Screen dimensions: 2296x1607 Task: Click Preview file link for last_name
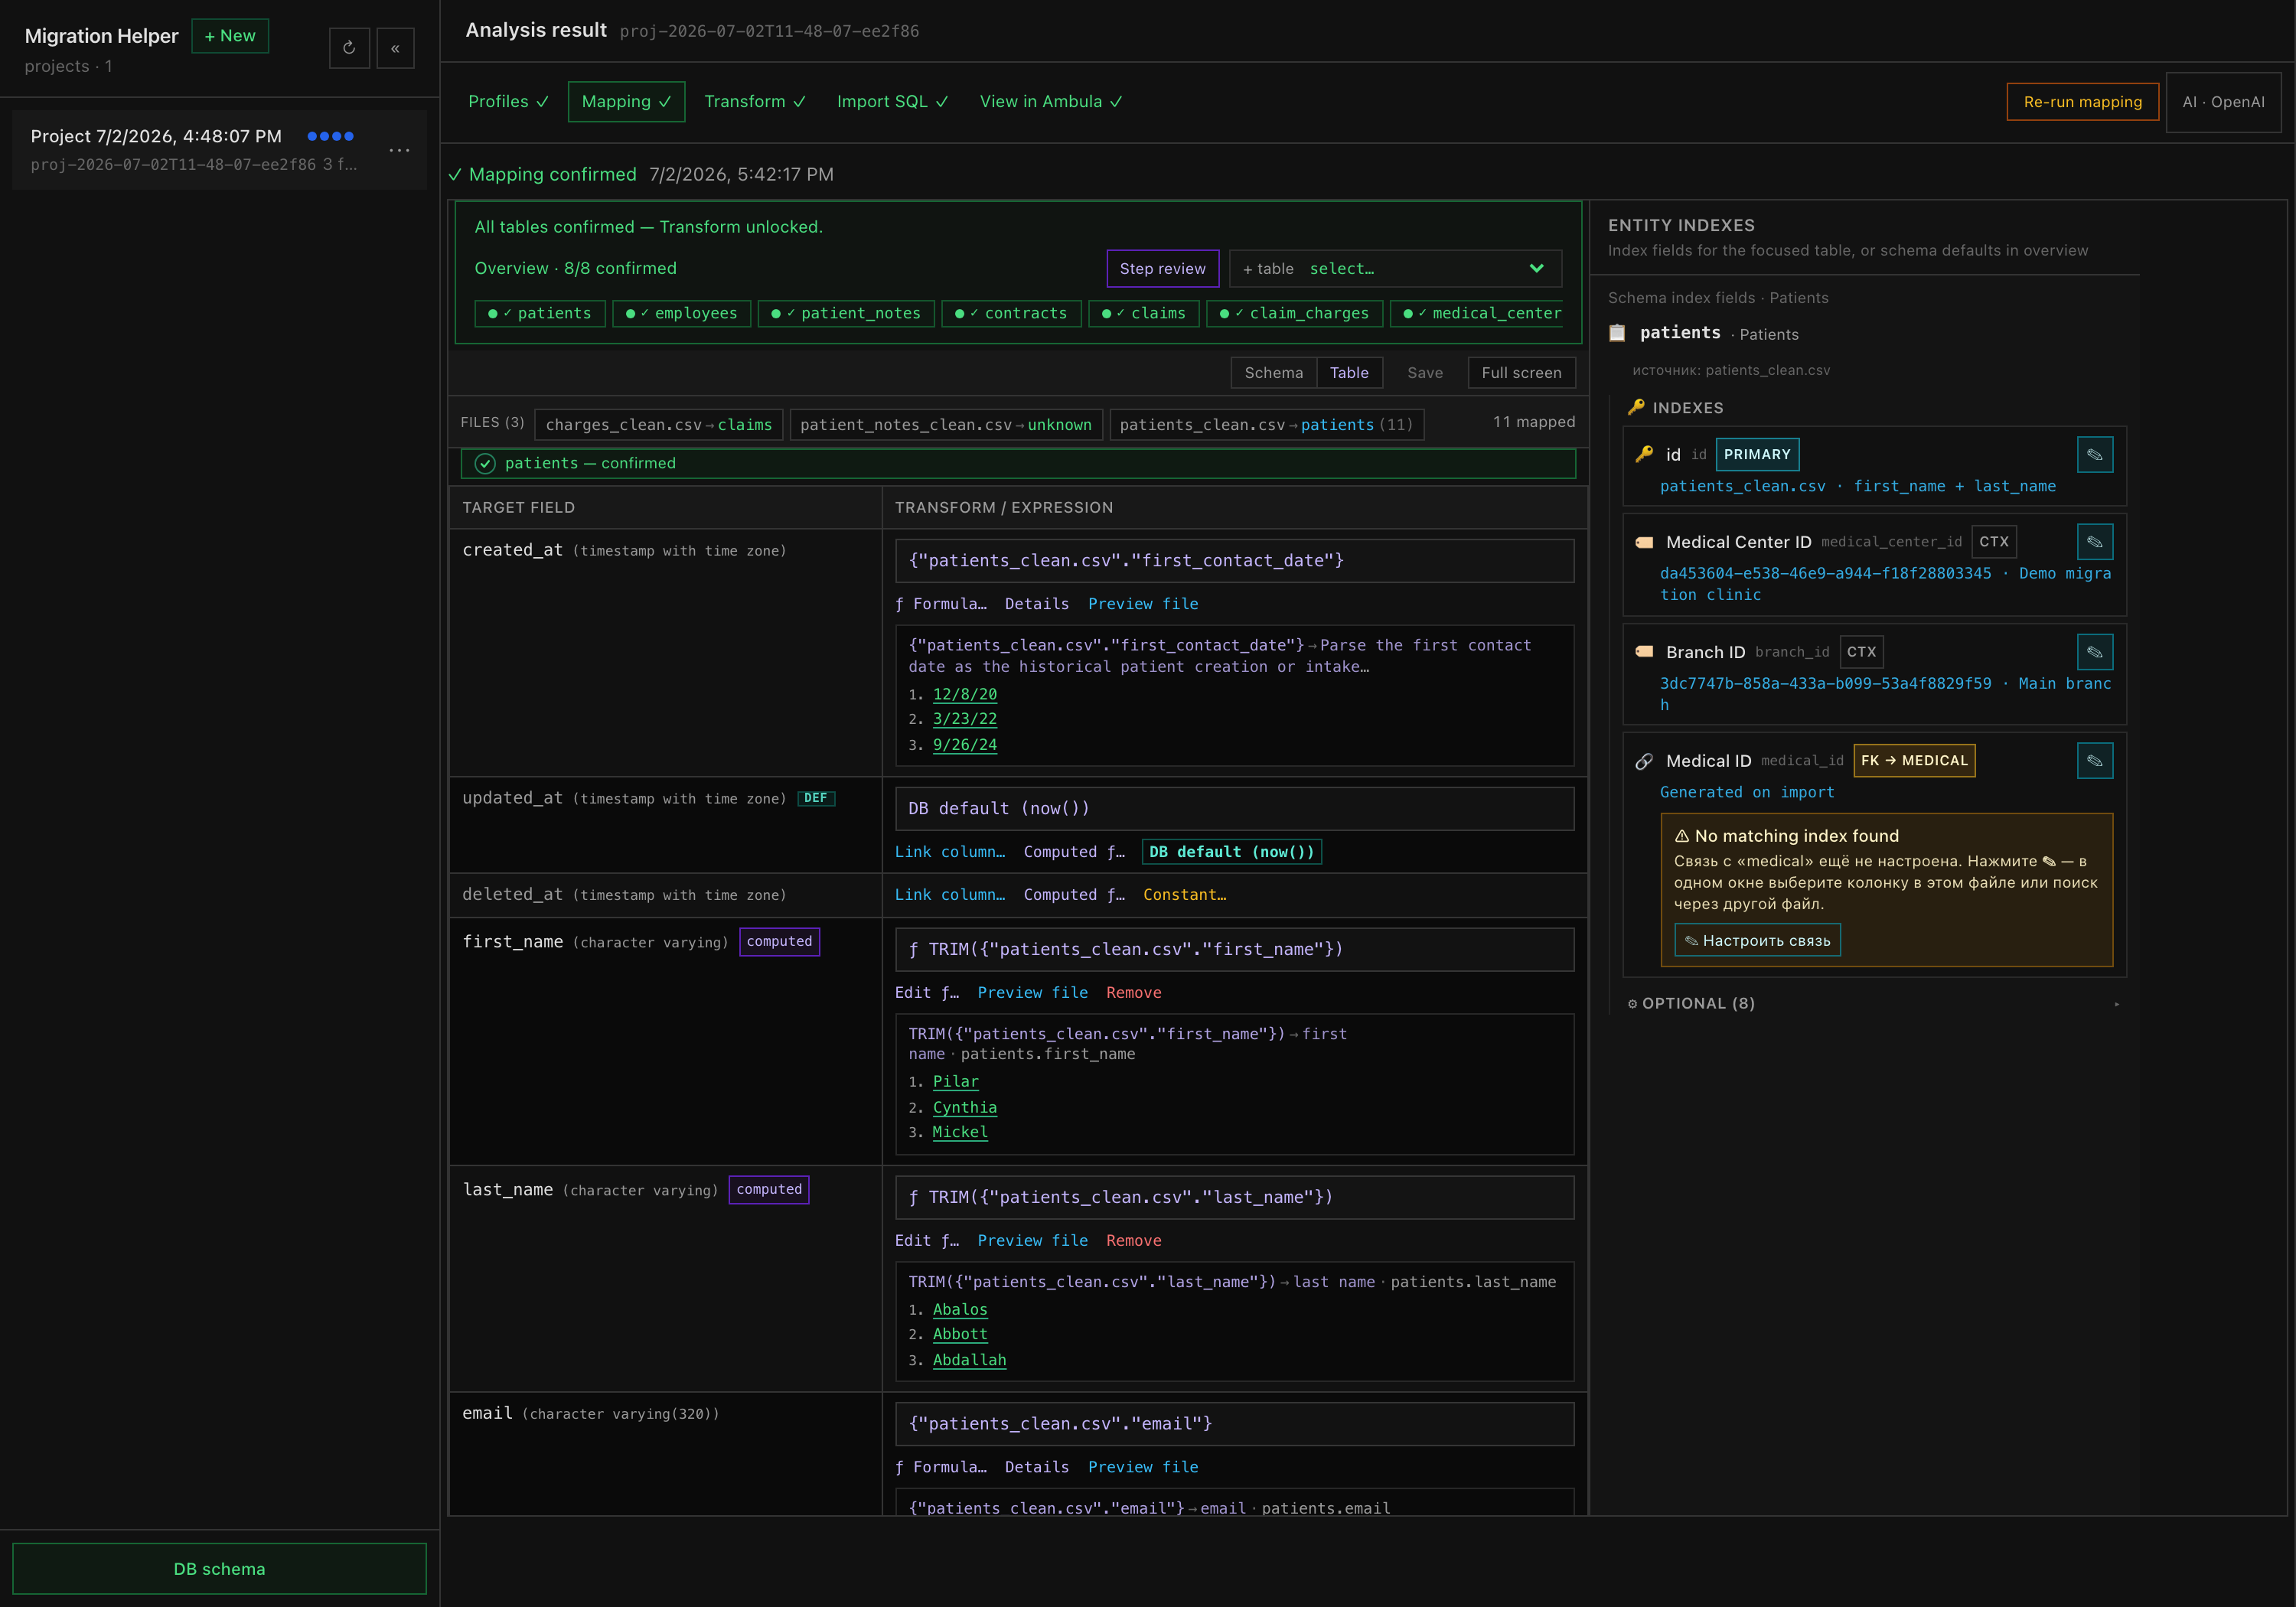tap(1033, 1241)
